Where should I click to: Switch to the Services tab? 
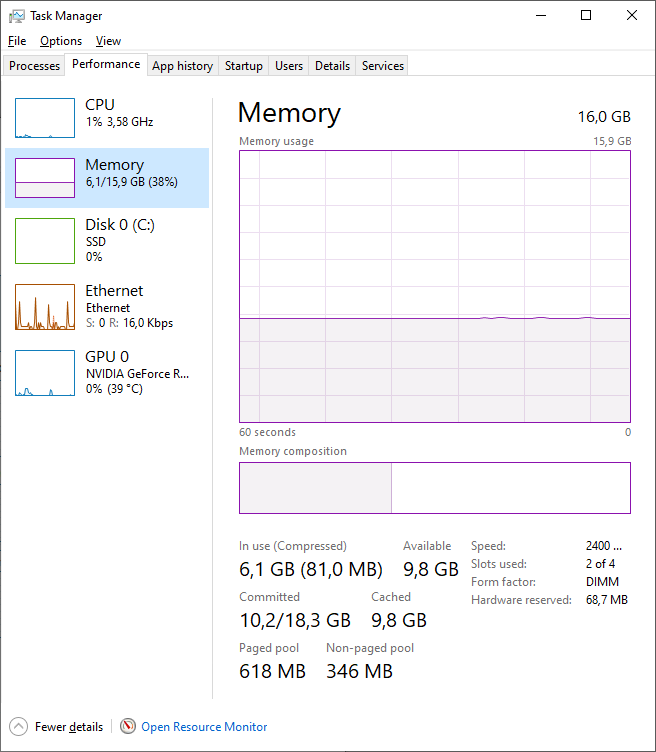coord(383,66)
